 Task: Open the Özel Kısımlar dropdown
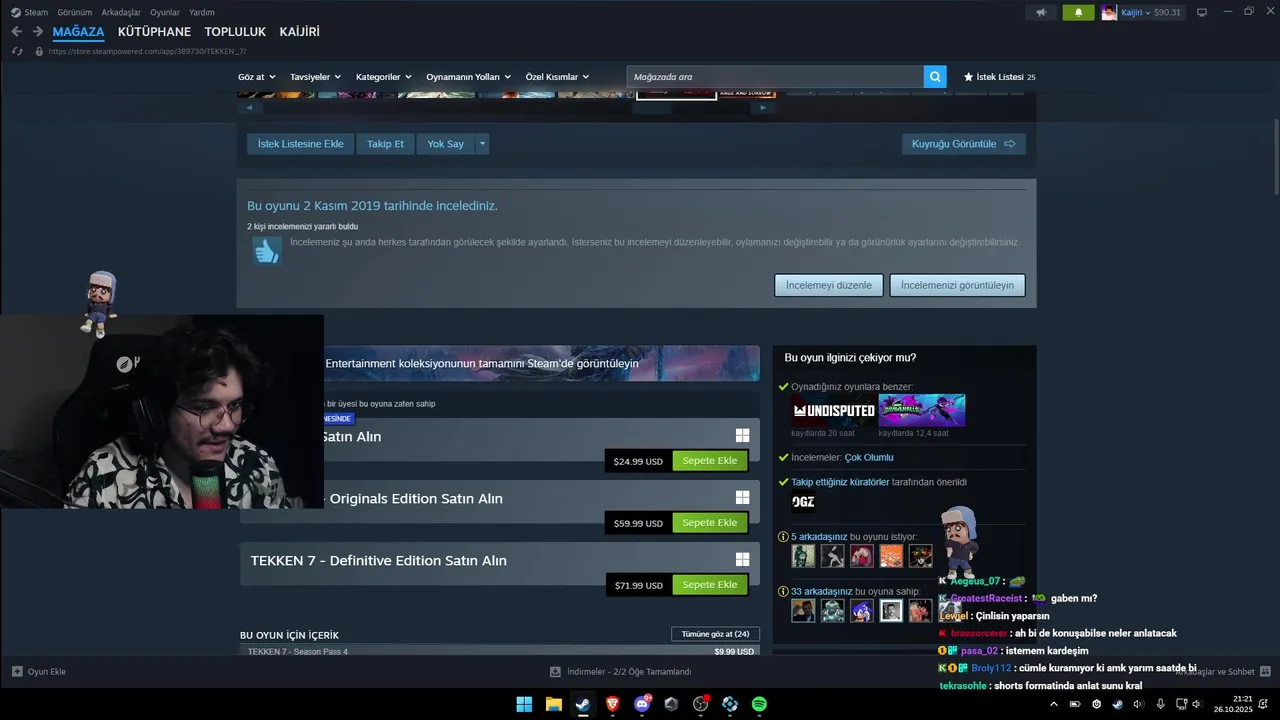point(557,77)
